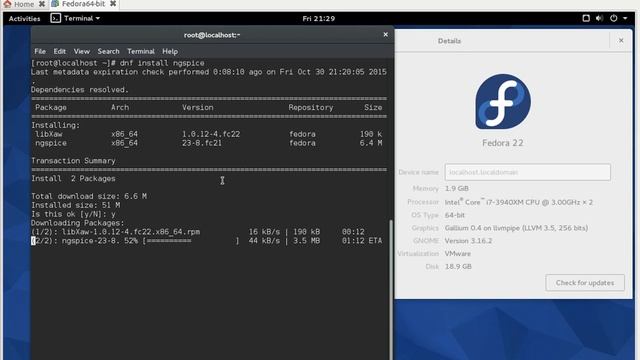Open the Terminal menu in menu bar

pos(141,51)
